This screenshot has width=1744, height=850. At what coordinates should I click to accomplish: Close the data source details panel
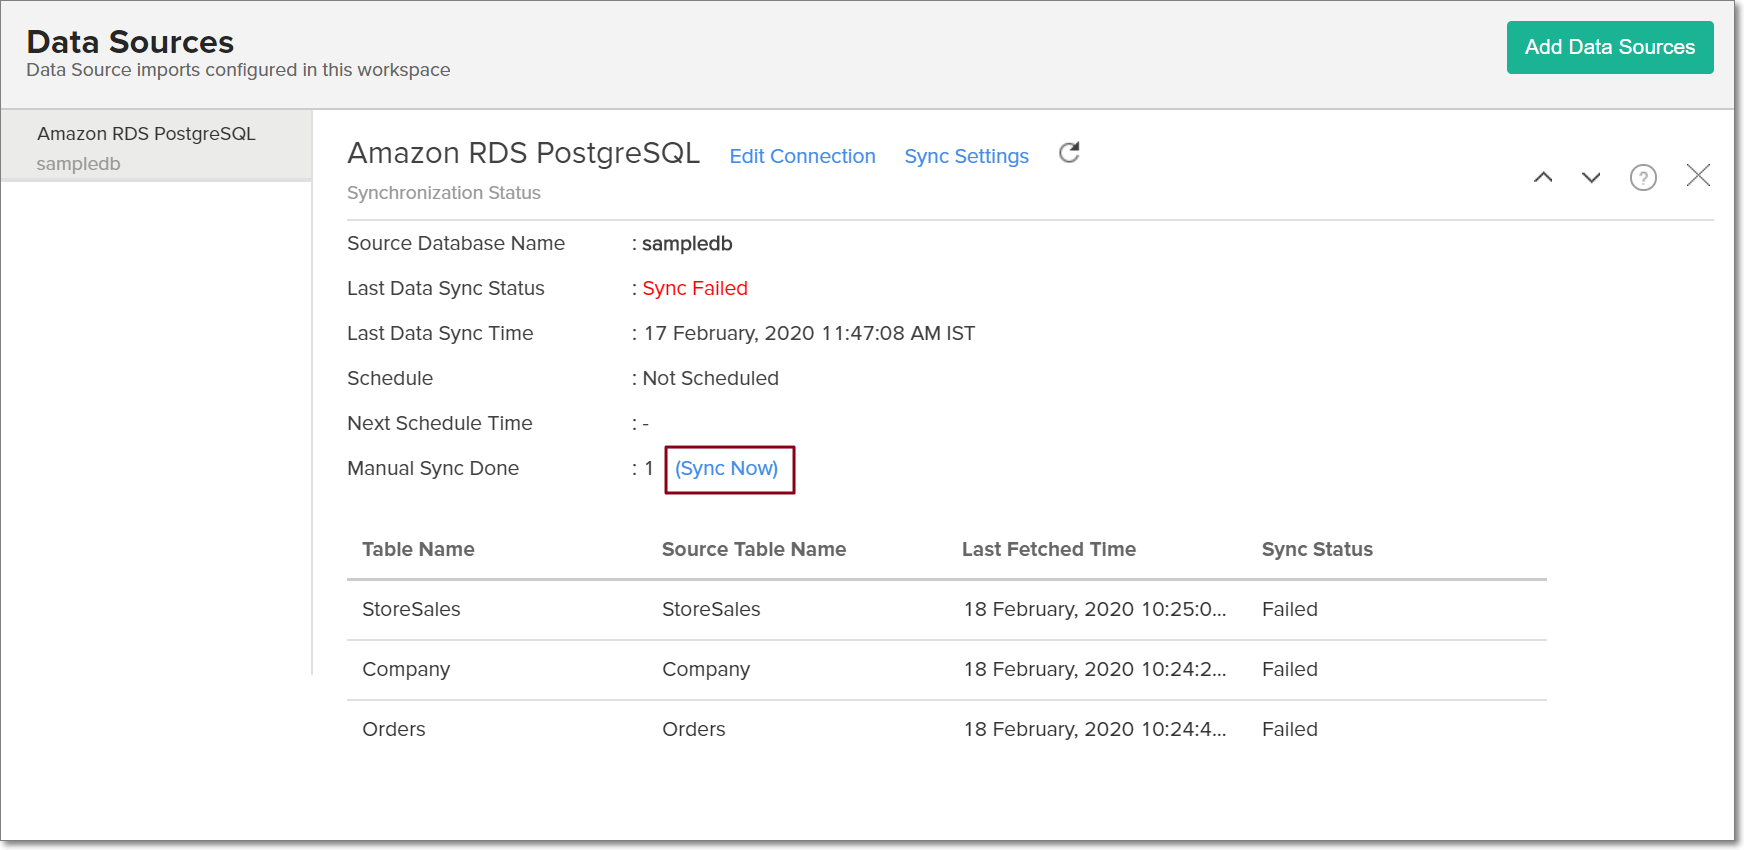1697,176
